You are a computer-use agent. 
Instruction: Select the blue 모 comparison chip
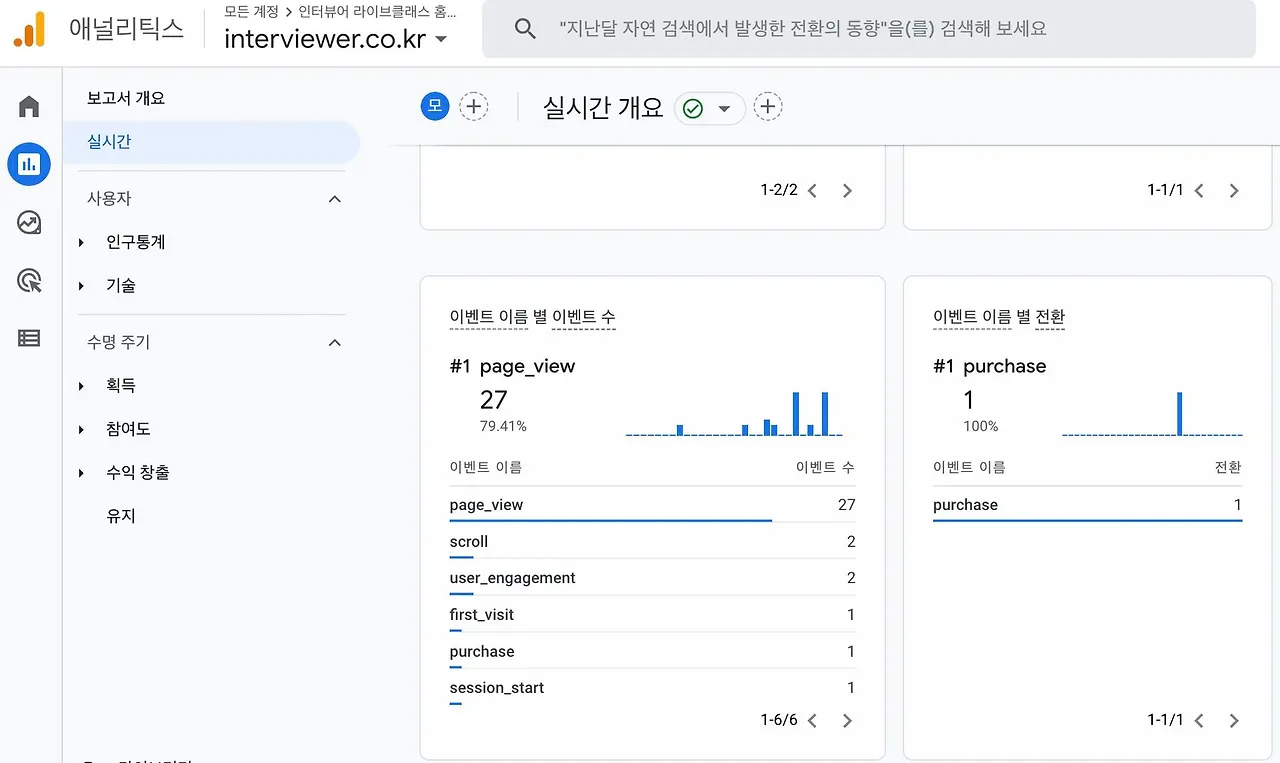point(433,105)
